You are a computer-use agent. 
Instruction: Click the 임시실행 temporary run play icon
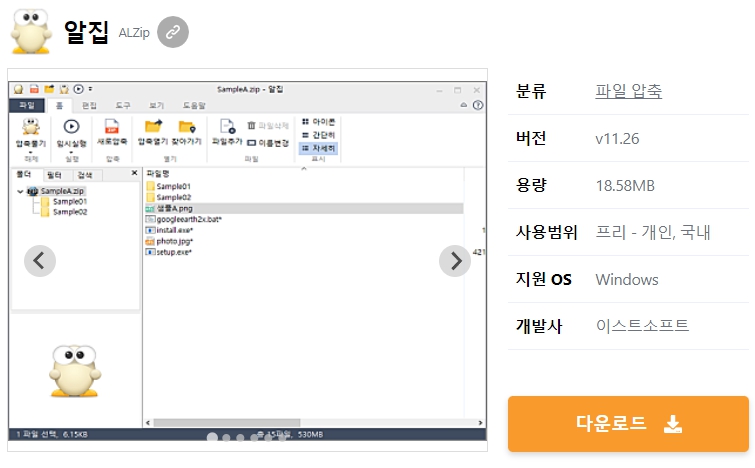[71, 127]
